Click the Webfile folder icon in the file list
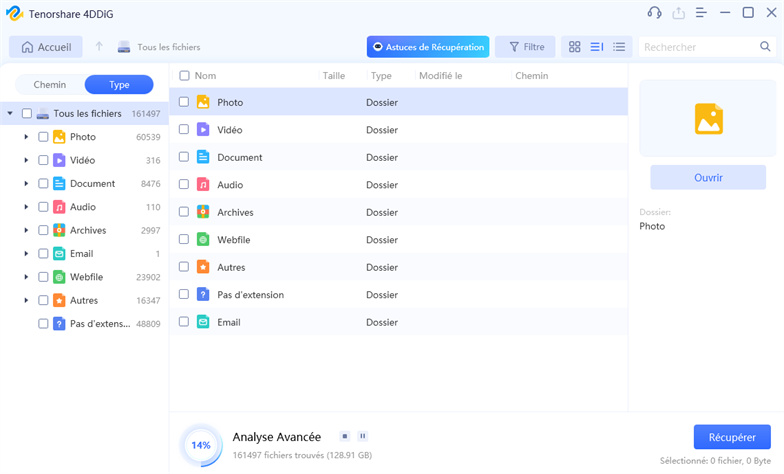The width and height of the screenshot is (784, 474). [x=203, y=240]
